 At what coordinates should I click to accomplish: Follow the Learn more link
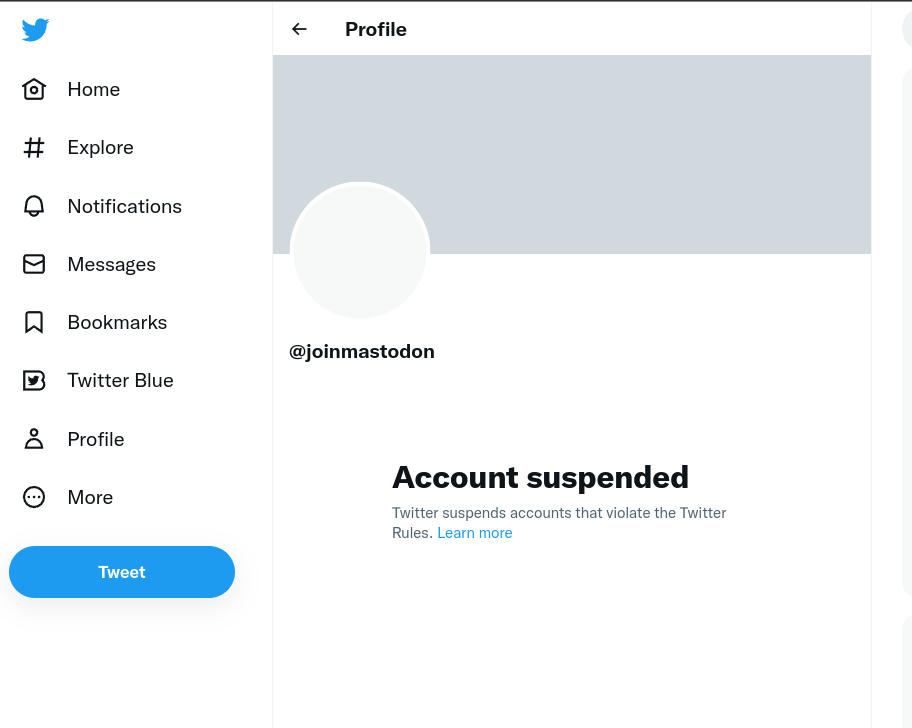coord(475,533)
